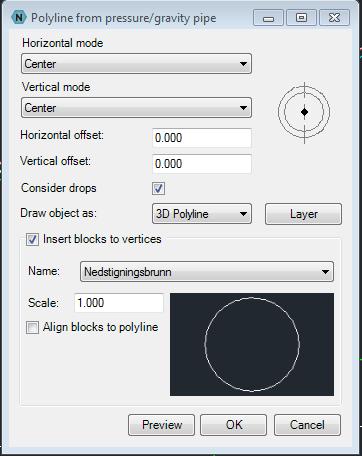Screen dimensions: 362x456
Task: Uncheck Insert blocks to vertices
Action: coord(32,239)
